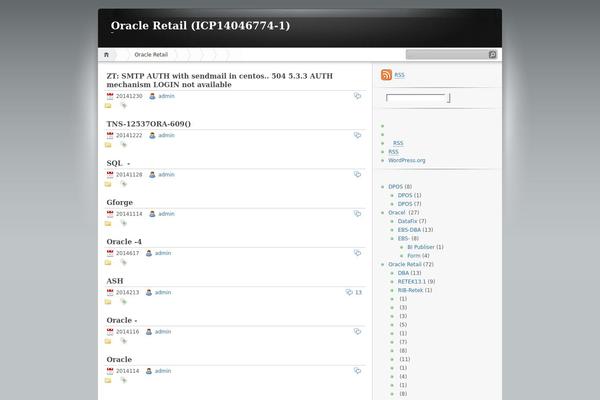The height and width of the screenshot is (400, 600).
Task: Click the calendar icon next to 2014114
Action: [110, 371]
